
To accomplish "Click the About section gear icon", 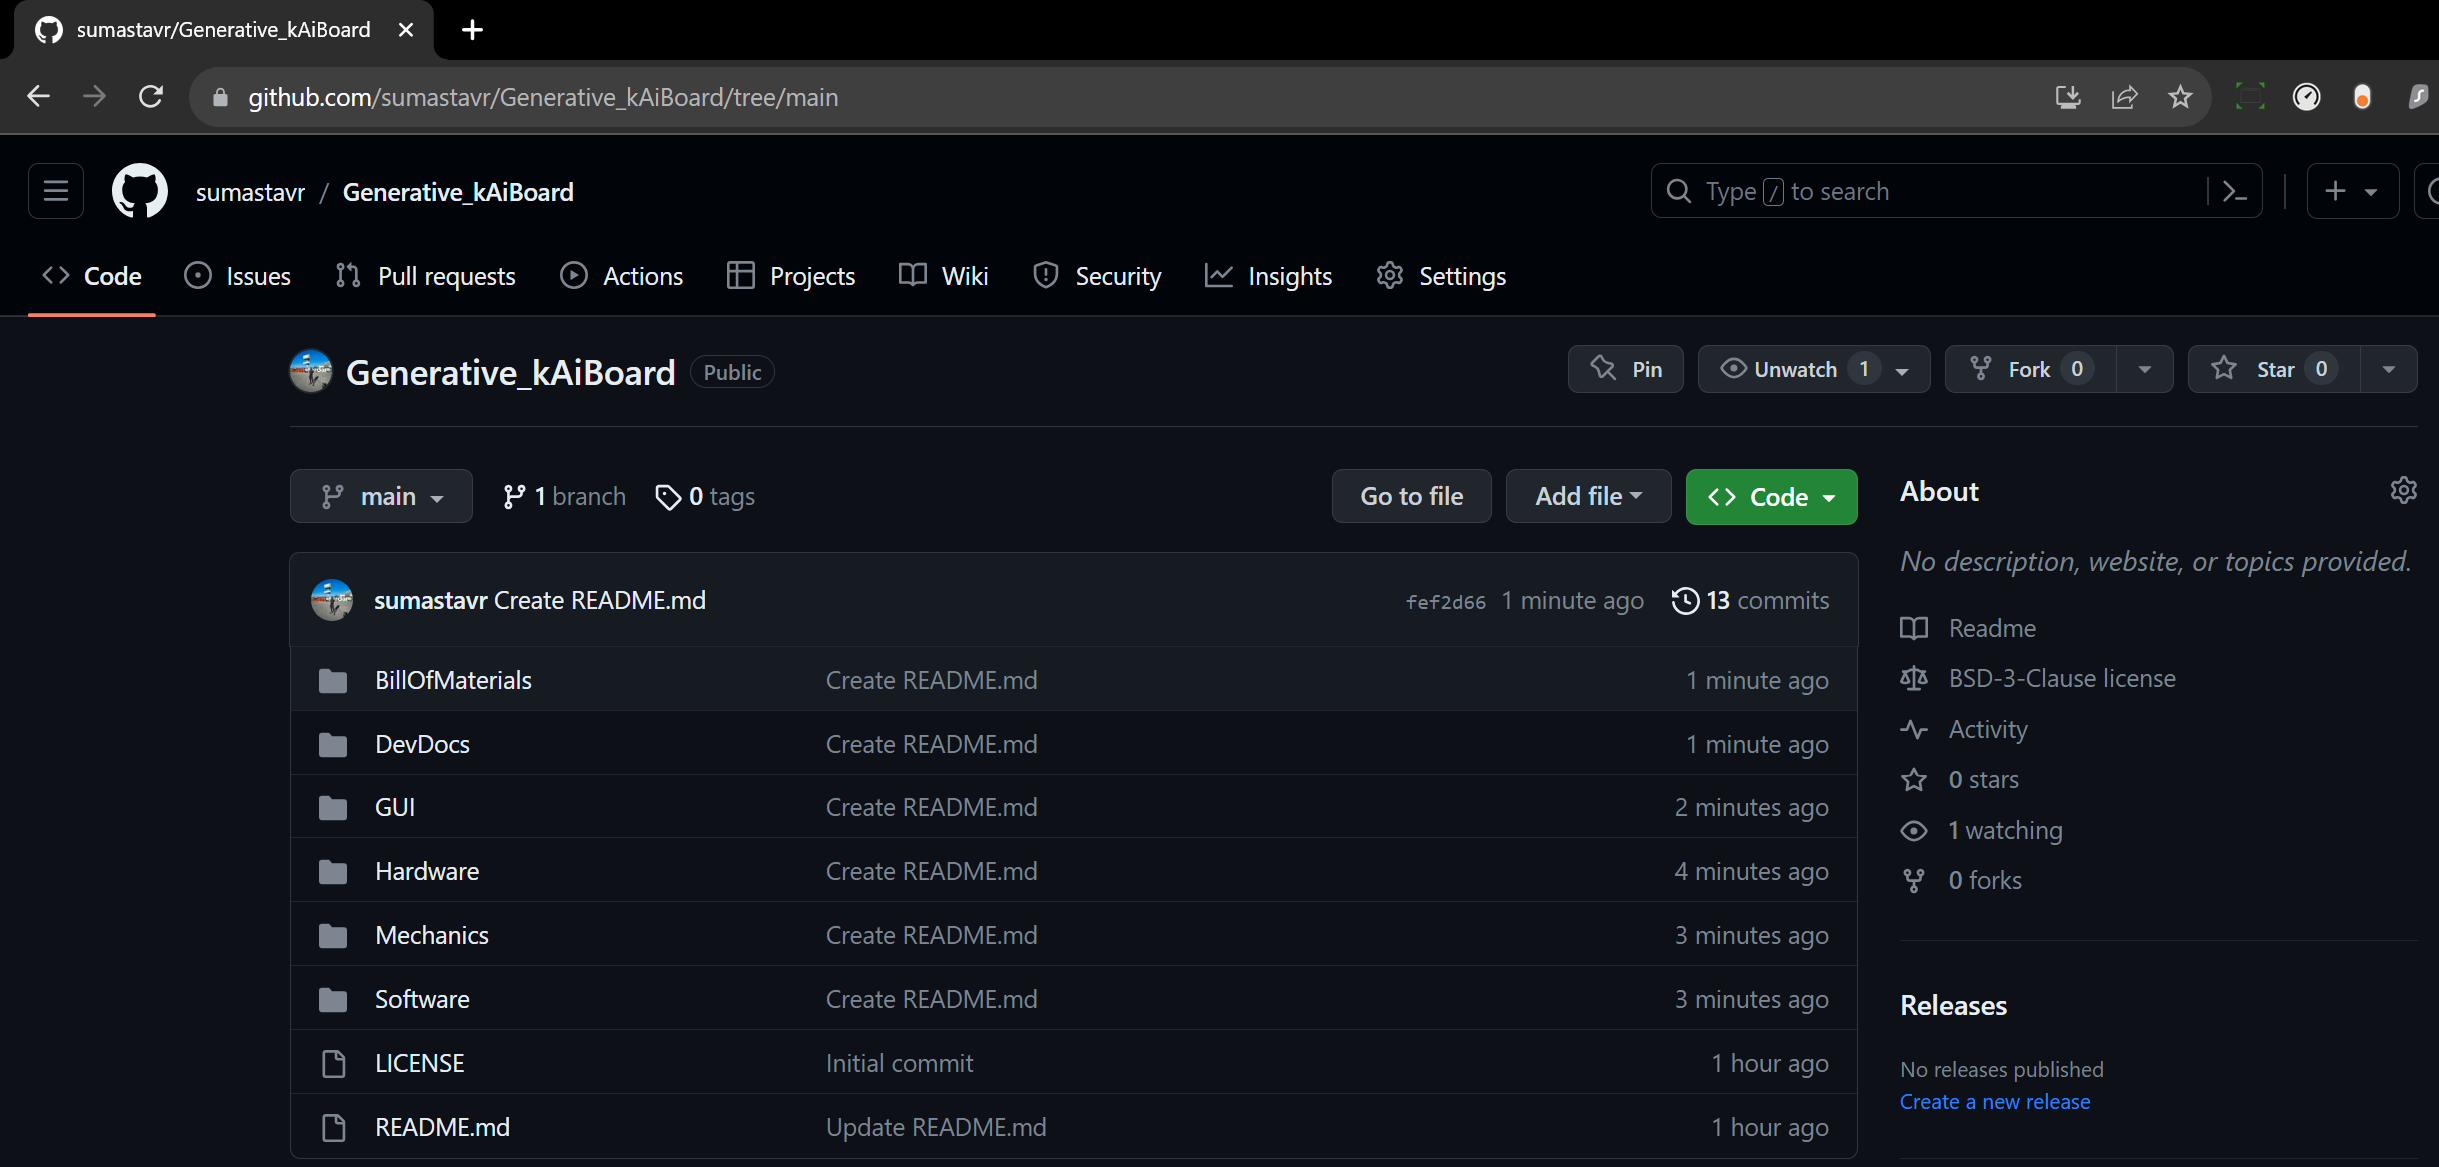I will click(2403, 490).
